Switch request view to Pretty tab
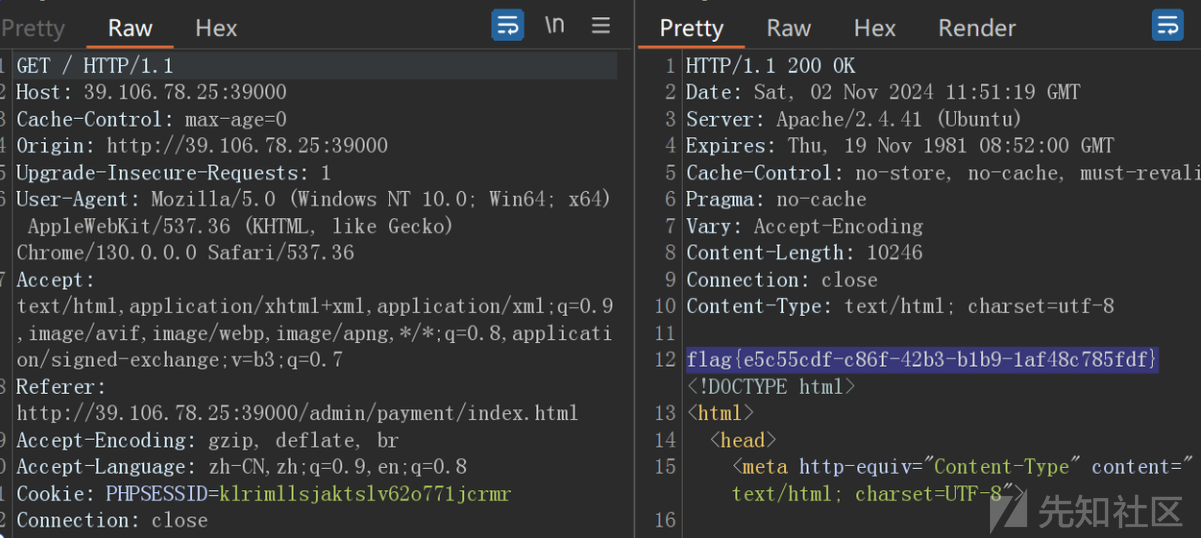 (33, 28)
